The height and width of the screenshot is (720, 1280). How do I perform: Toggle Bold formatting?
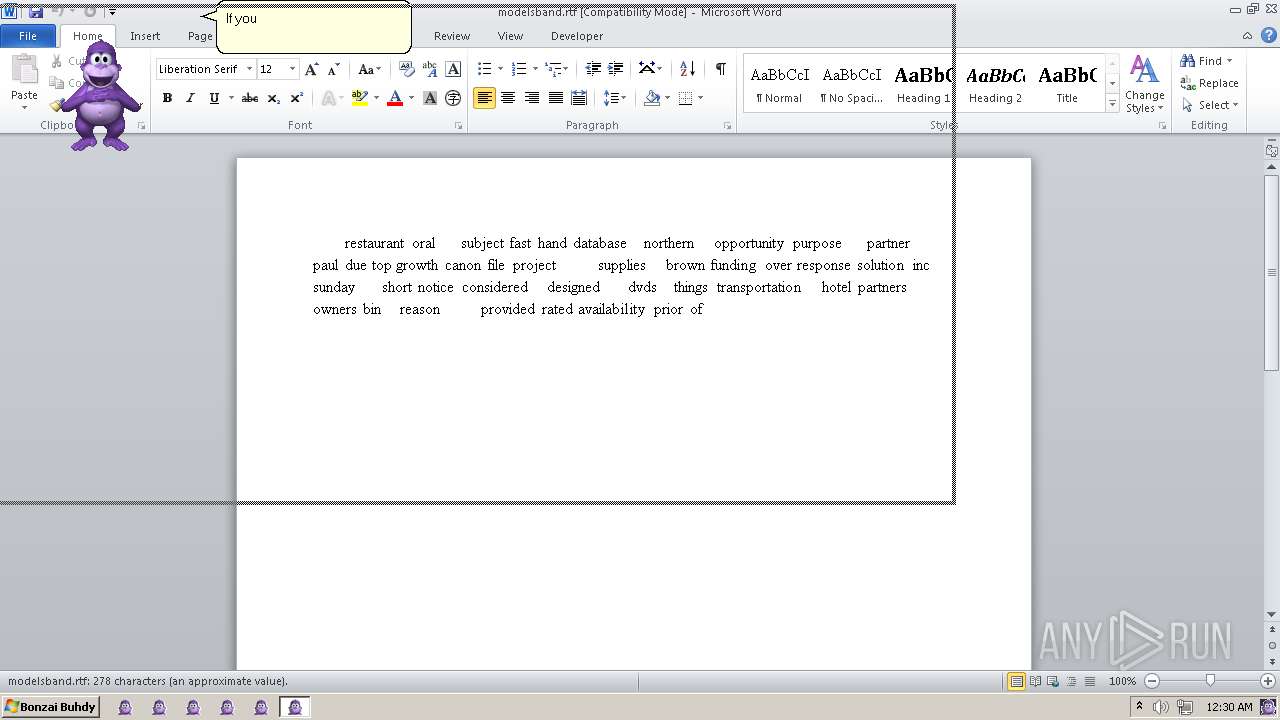[x=167, y=98]
